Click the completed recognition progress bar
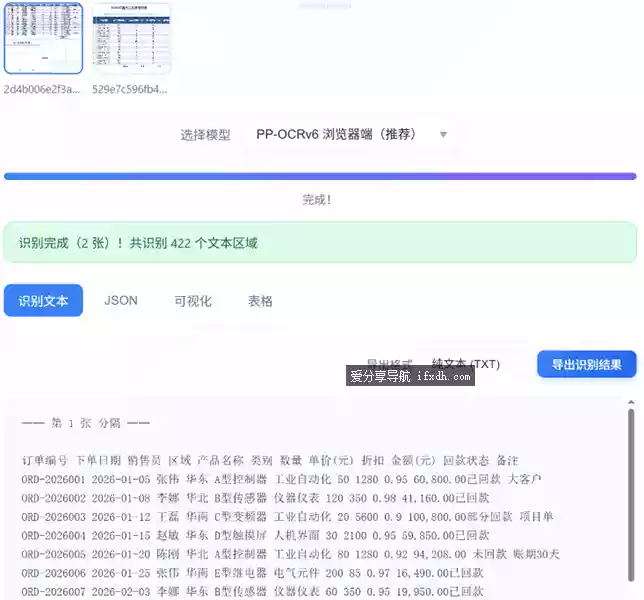 point(320,176)
